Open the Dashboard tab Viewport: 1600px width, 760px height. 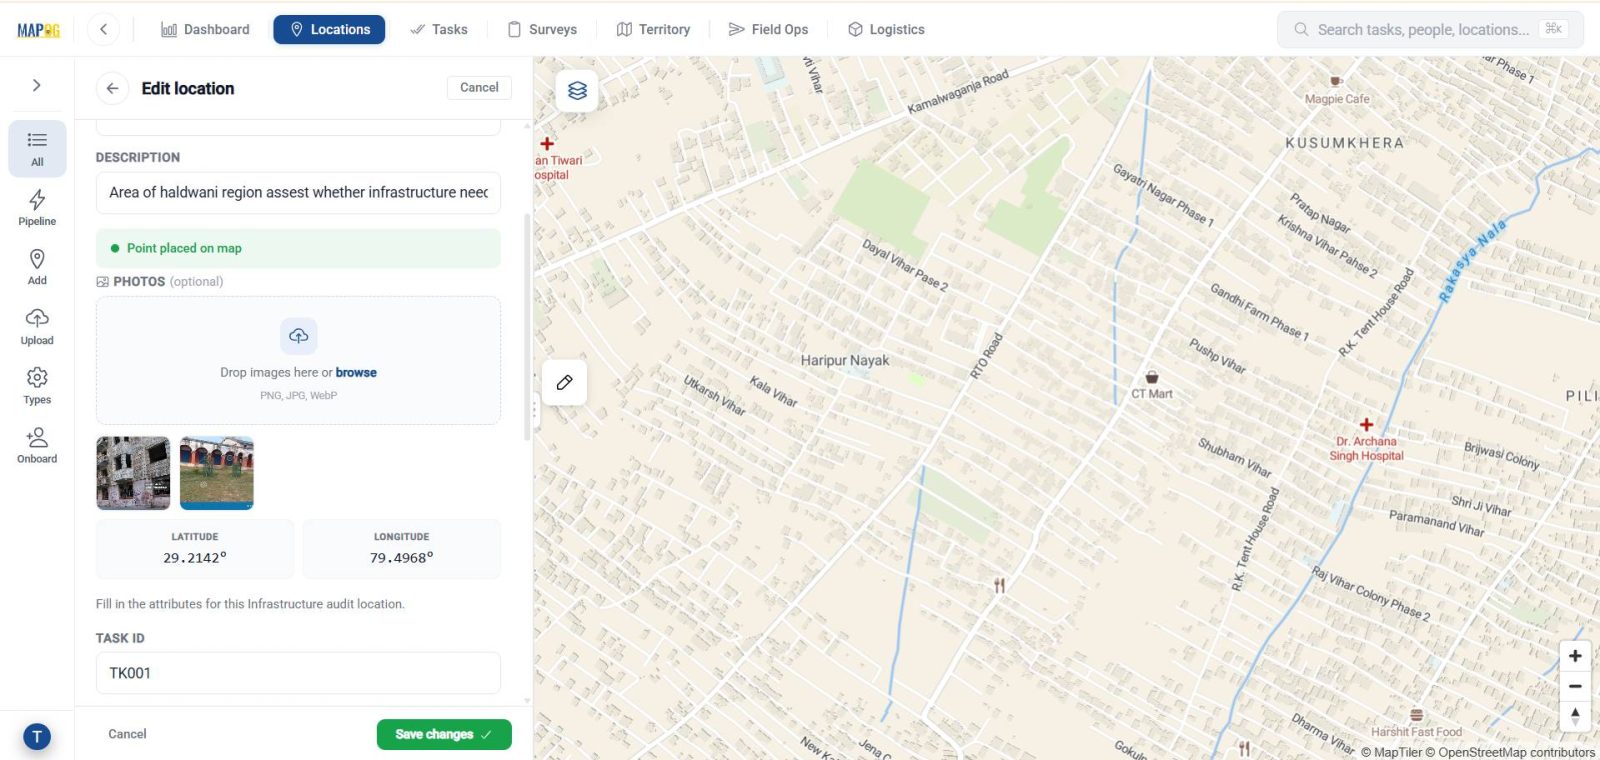pos(205,29)
